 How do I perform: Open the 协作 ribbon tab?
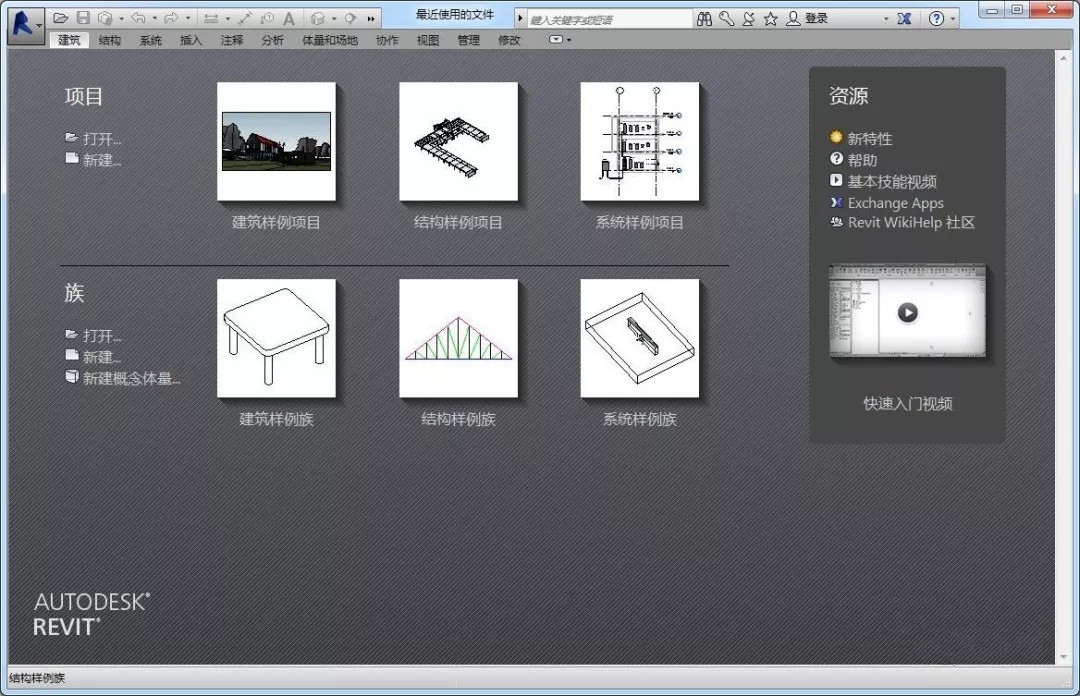tap(387, 41)
